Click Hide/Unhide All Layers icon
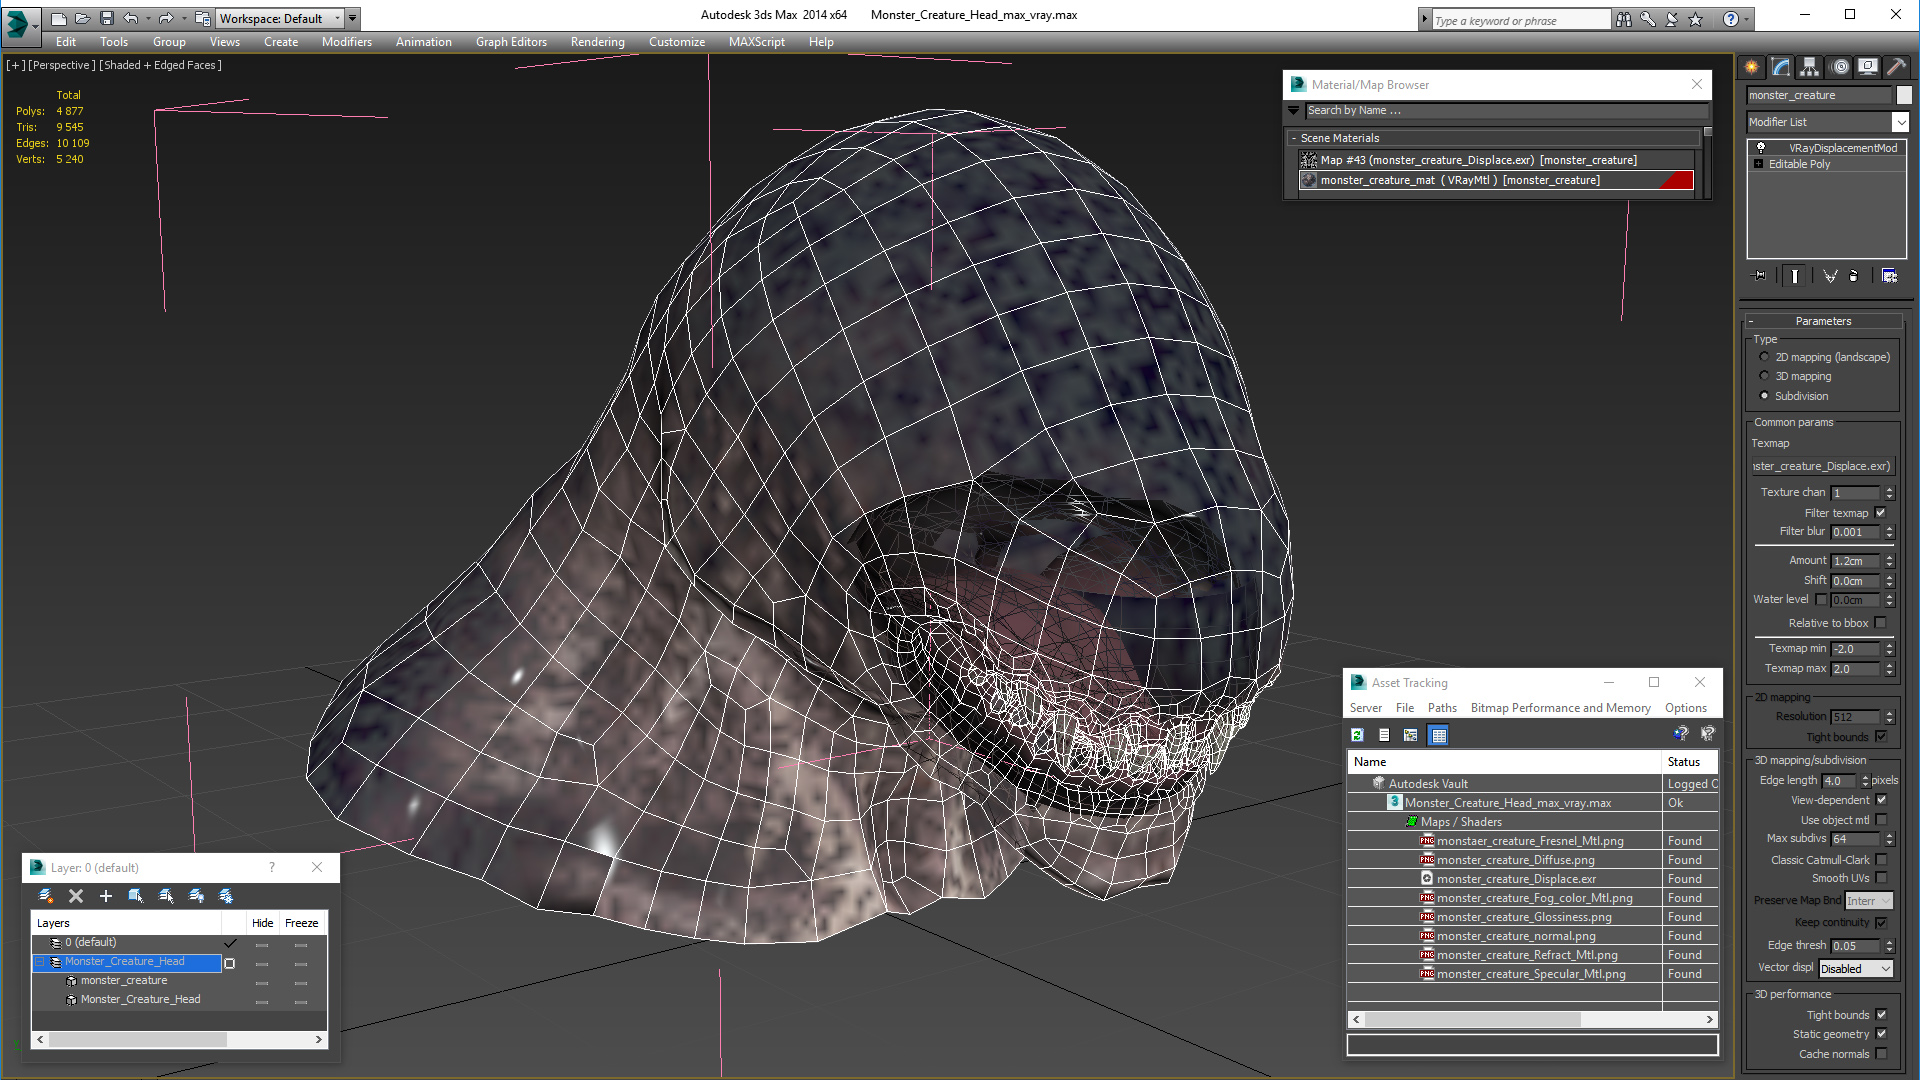 coord(196,896)
